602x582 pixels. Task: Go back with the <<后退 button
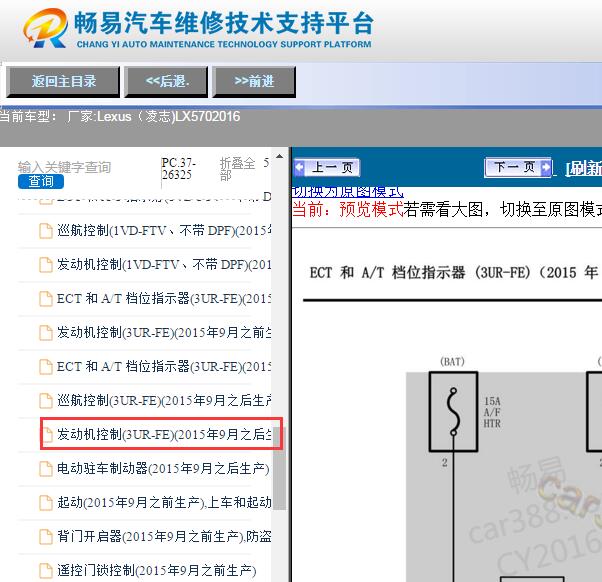pyautogui.click(x=166, y=81)
